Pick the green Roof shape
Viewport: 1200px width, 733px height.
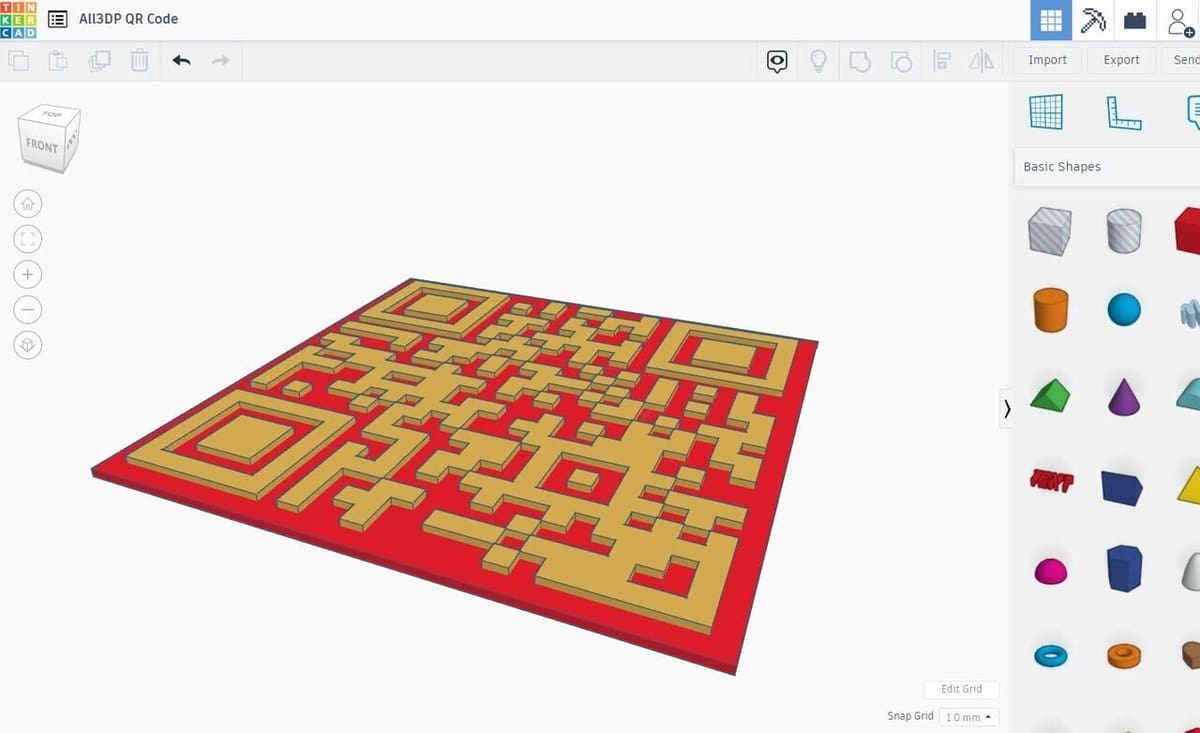point(1049,395)
